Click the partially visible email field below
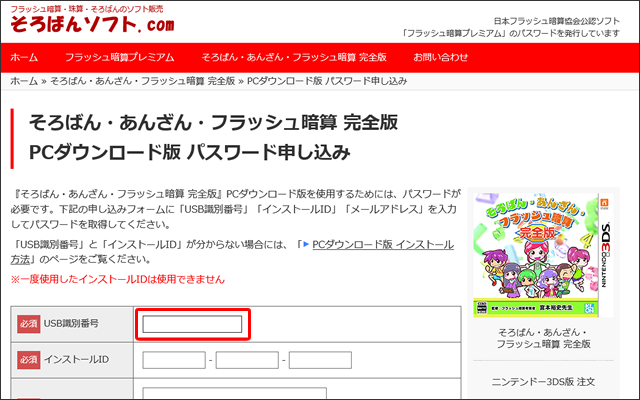The width and height of the screenshot is (640, 400). 235,393
